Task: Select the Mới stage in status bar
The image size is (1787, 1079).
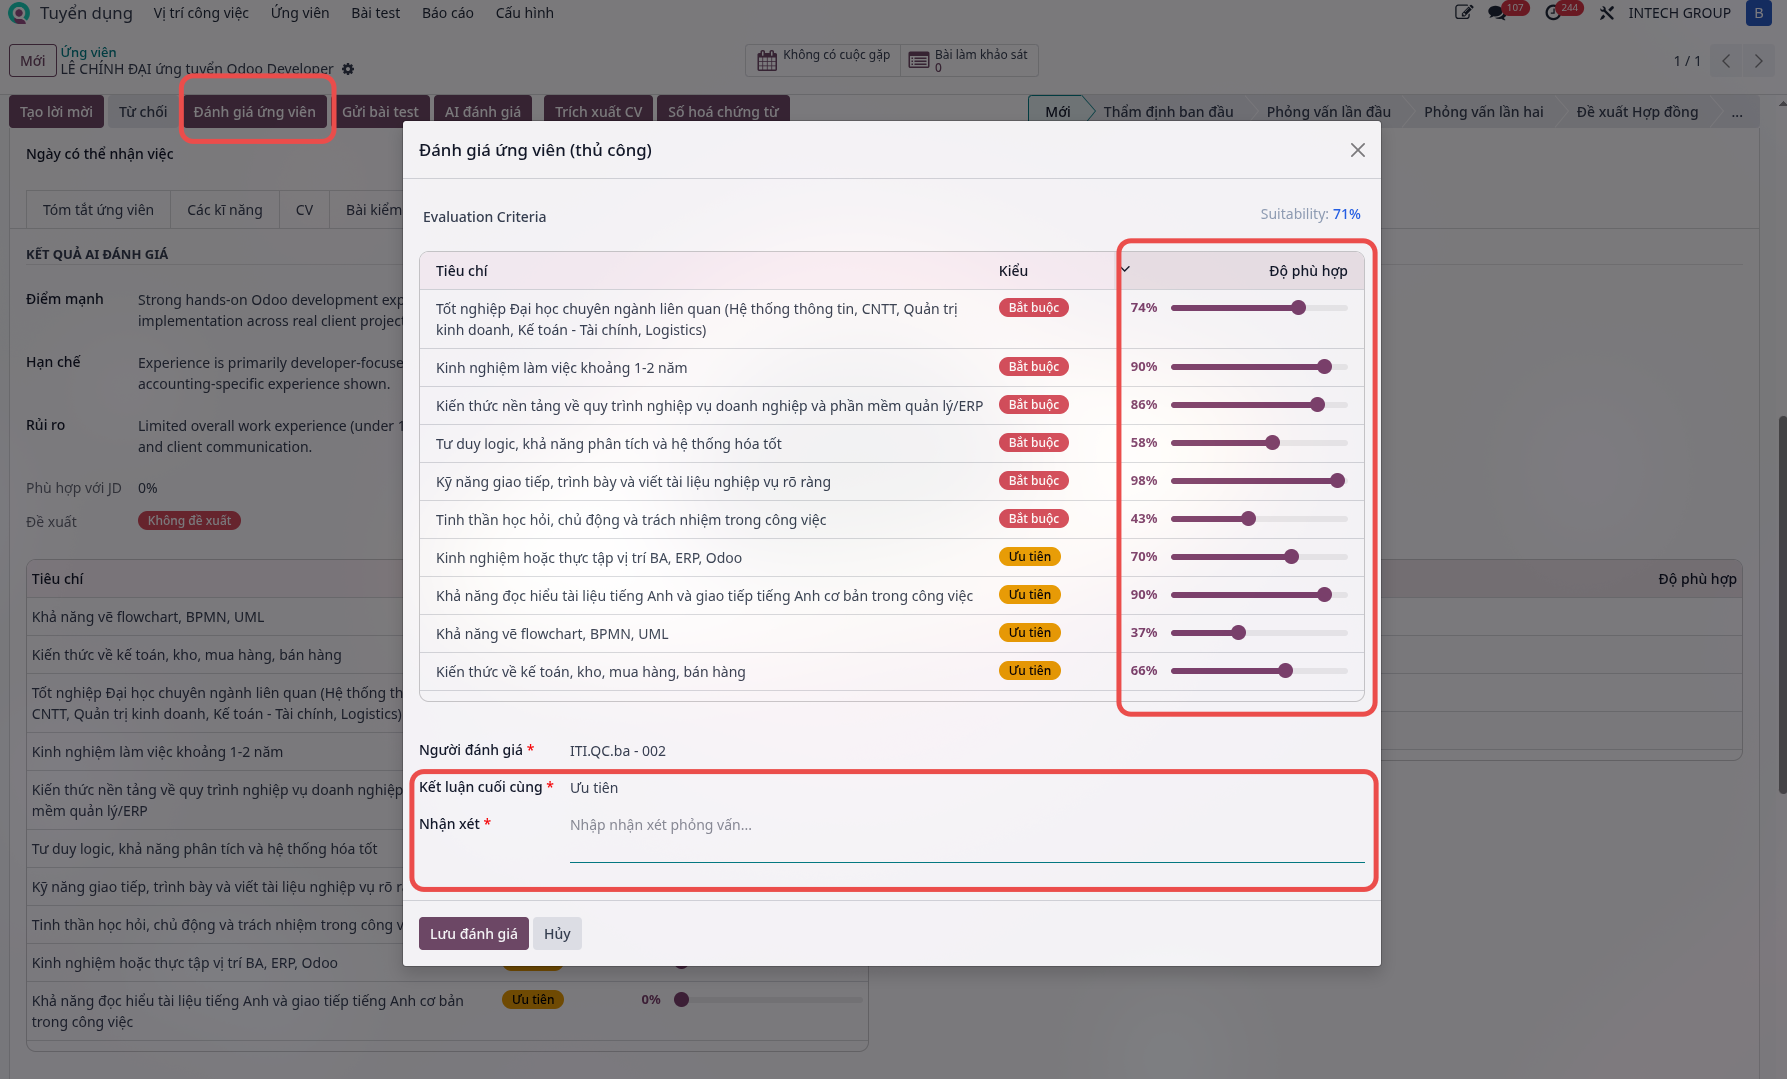Action: point(1057,112)
